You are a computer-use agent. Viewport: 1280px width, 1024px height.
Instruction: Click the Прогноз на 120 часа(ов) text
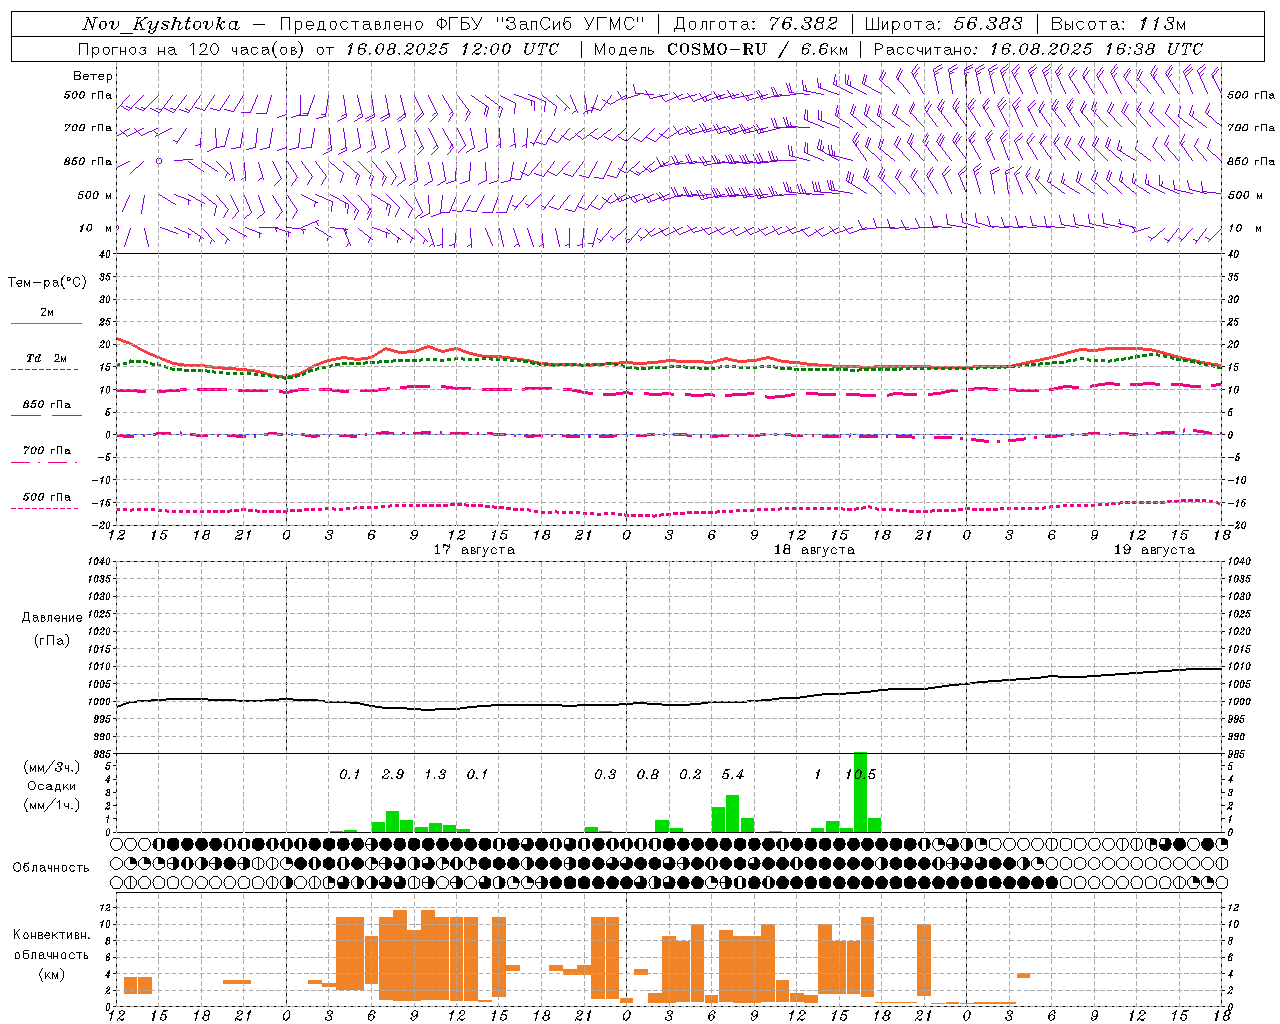click(x=191, y=49)
